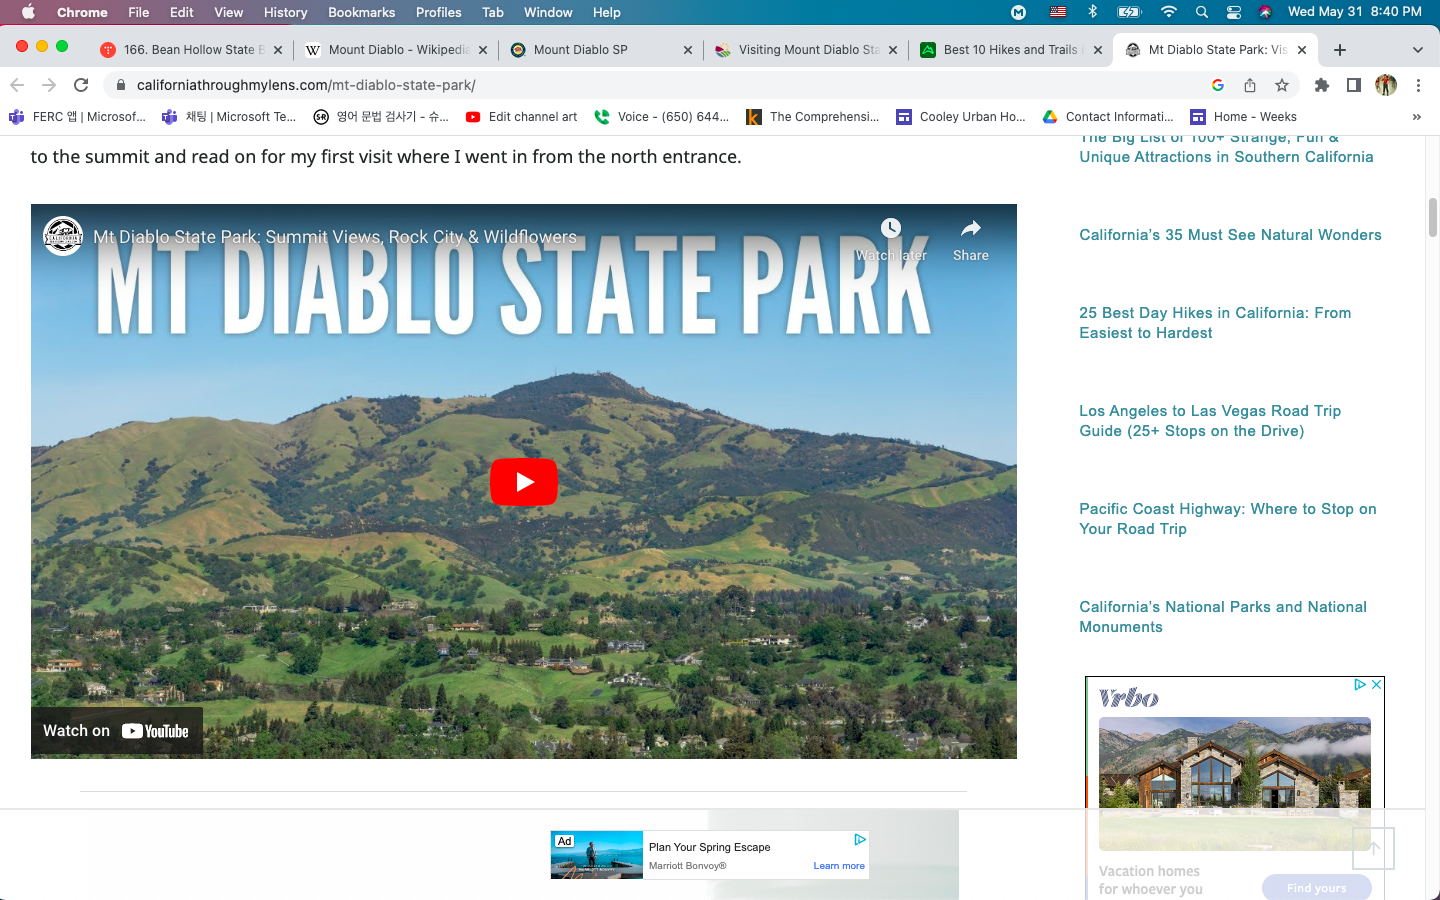Open the Apple menu
Image resolution: width=1440 pixels, height=900 pixels.
pos(28,12)
